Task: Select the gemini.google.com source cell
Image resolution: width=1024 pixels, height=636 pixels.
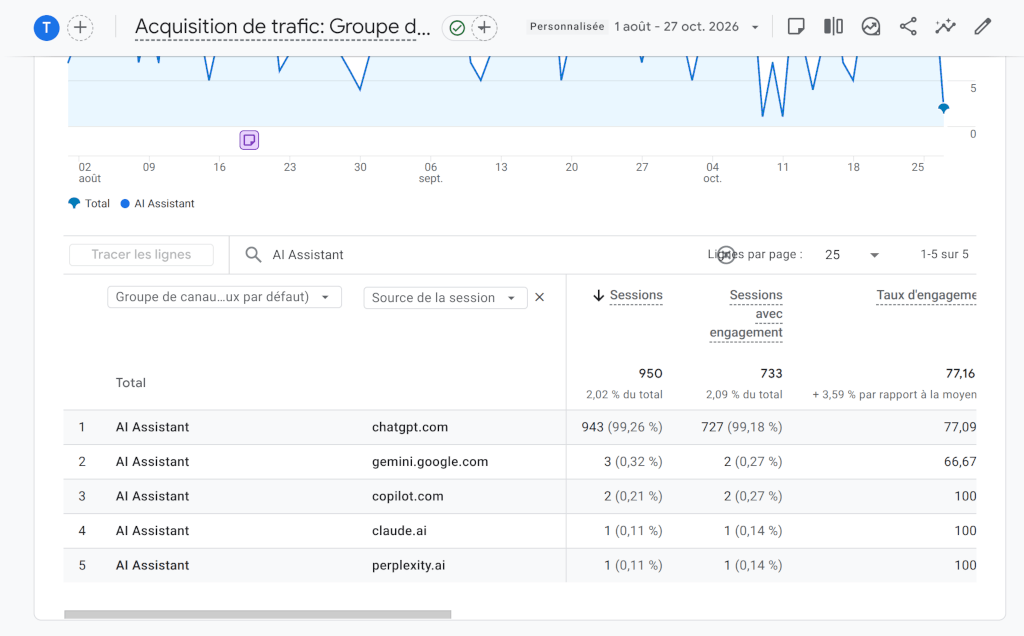Action: click(430, 462)
